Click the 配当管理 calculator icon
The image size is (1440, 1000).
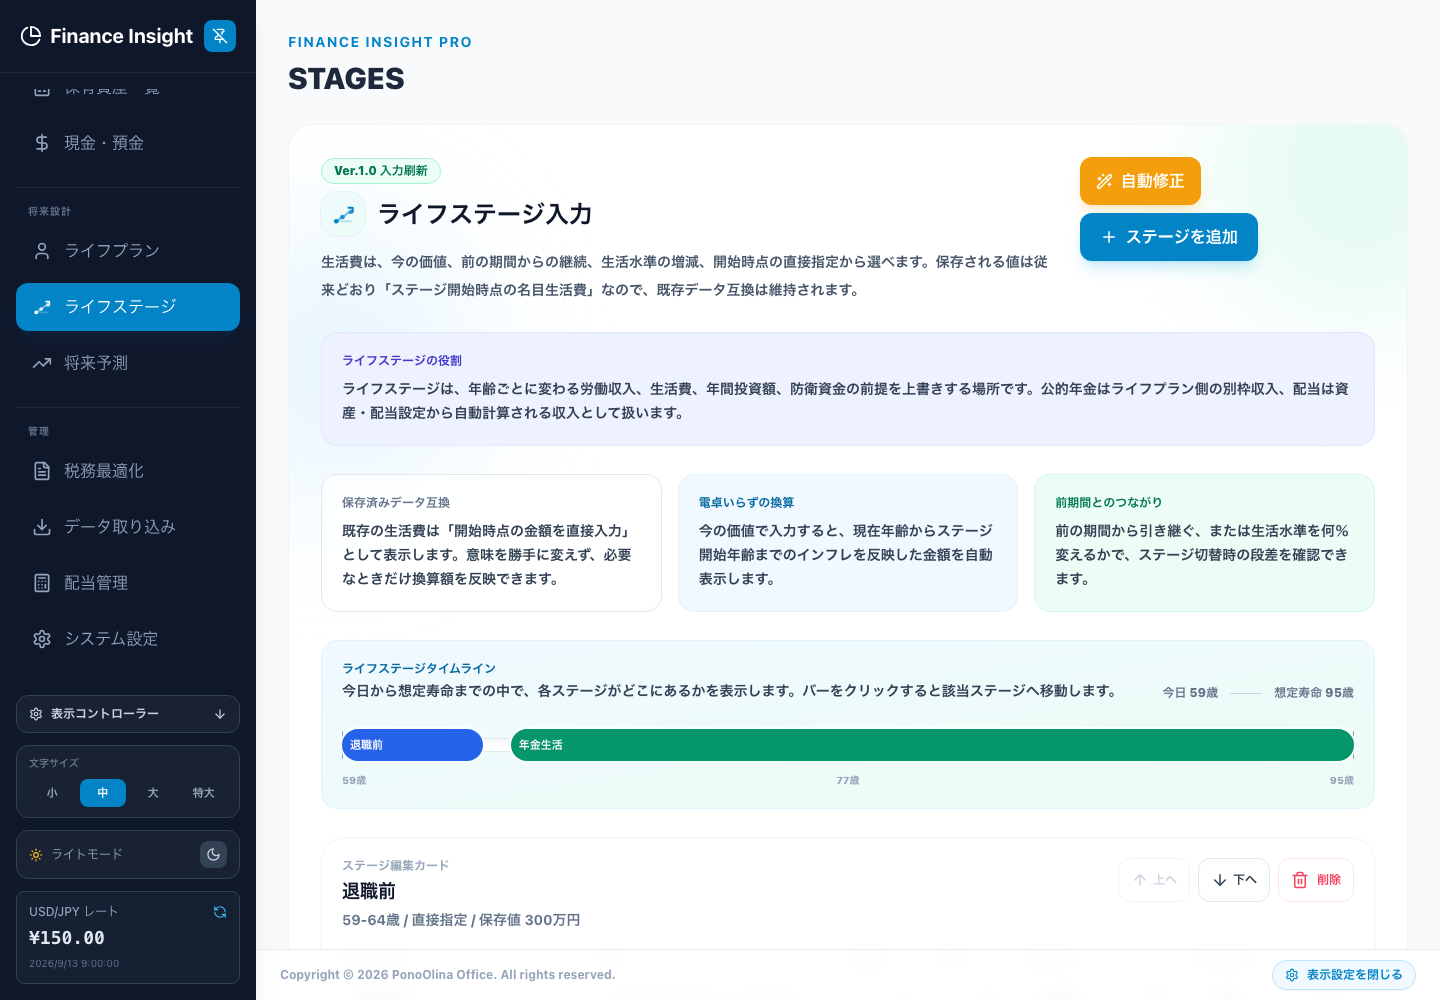click(x=42, y=583)
